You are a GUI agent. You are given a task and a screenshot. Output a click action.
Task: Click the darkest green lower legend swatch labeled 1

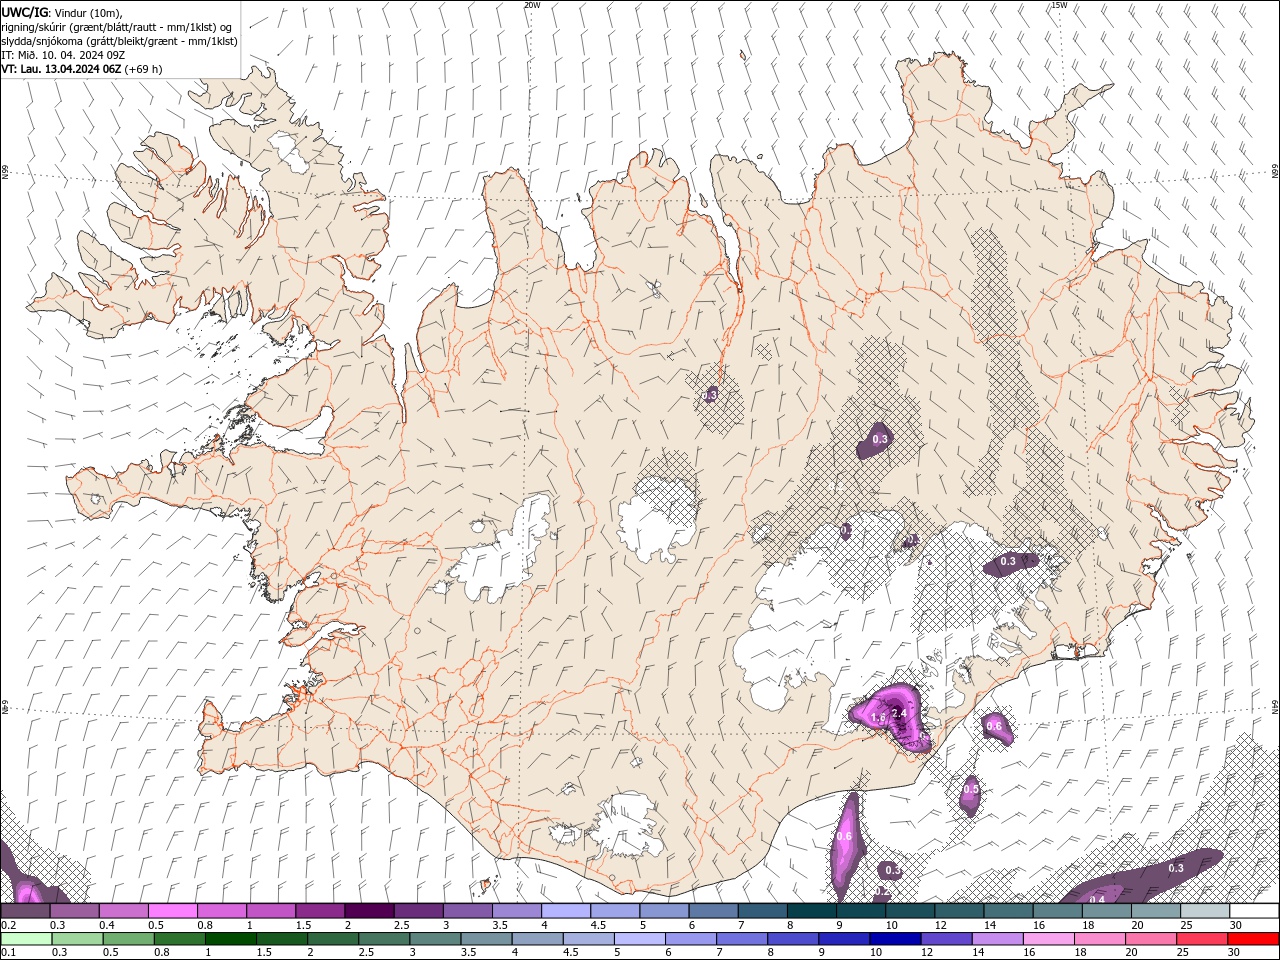pos(231,939)
